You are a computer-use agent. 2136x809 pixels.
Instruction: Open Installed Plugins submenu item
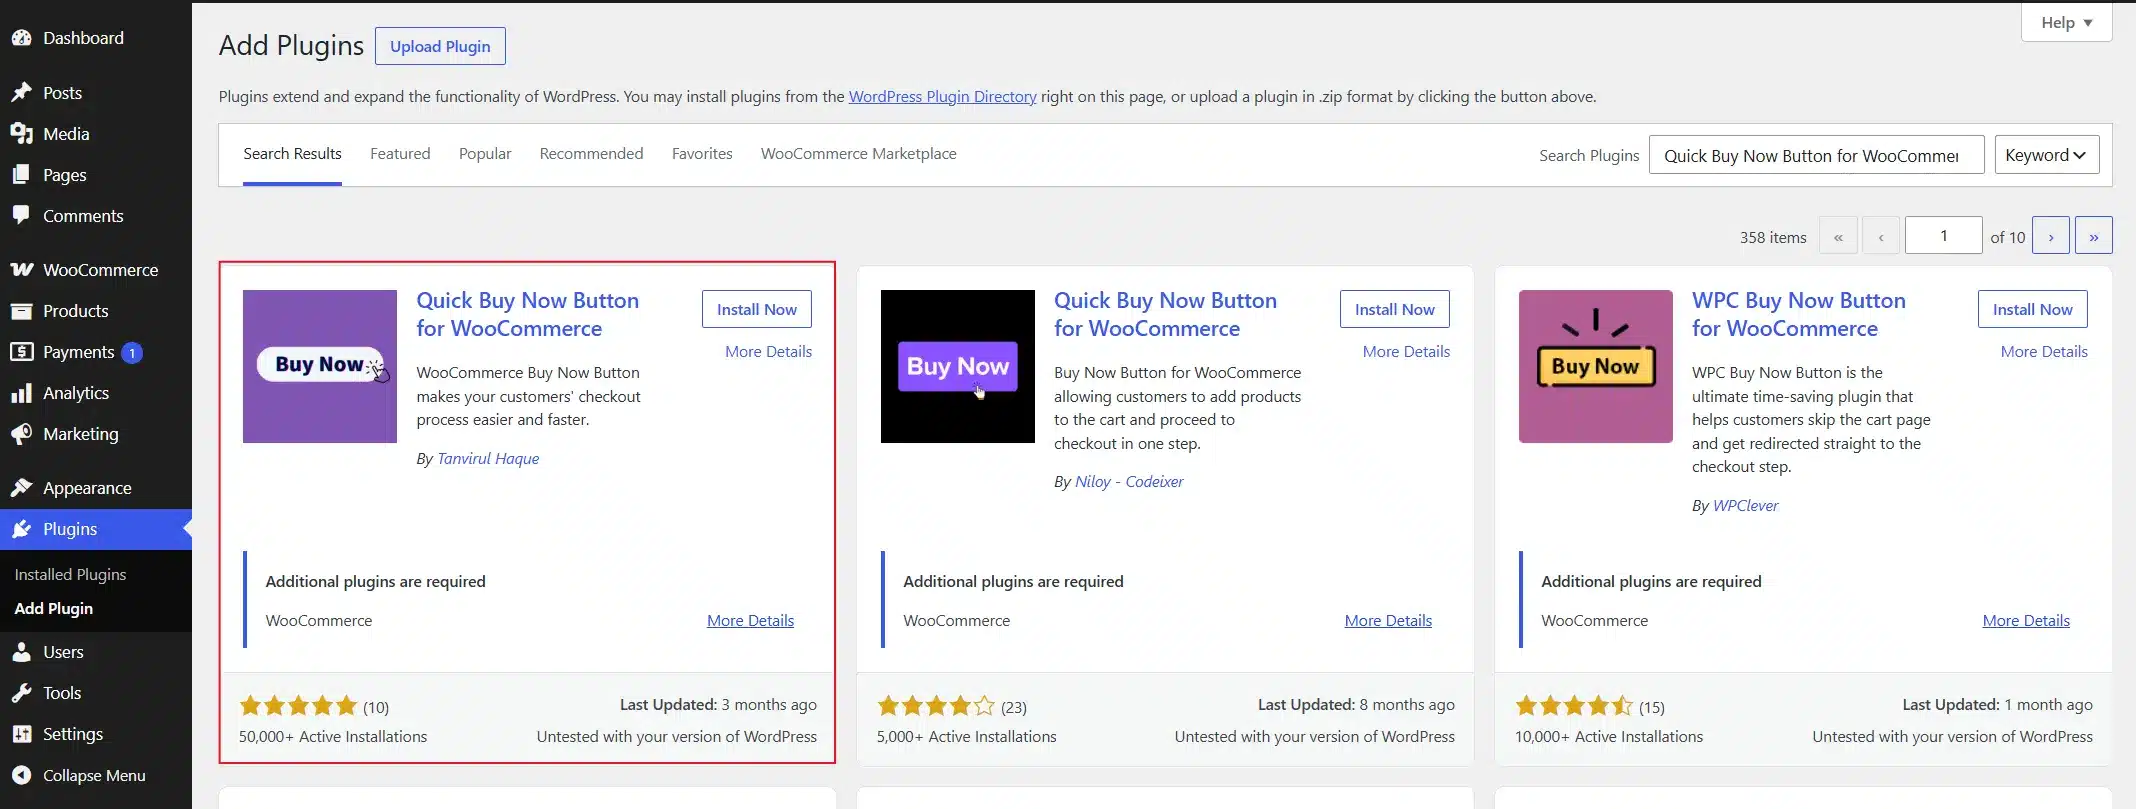70,575
